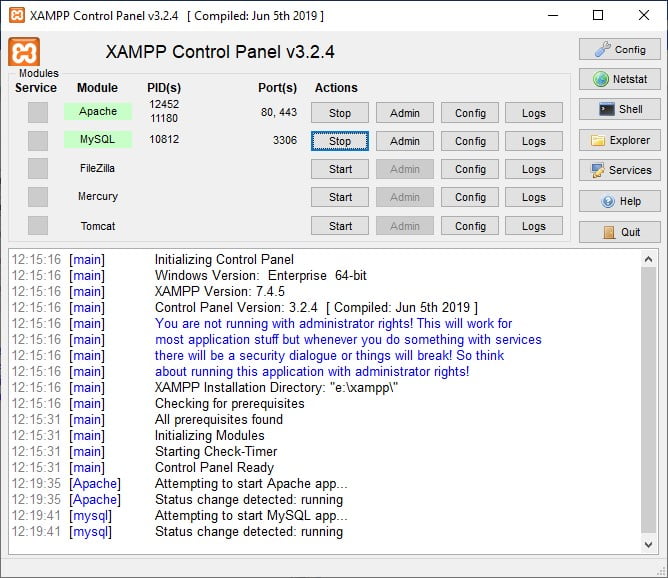Screen dimensions: 668x578
Task: Toggle the Apache service checkbox
Action: [x=38, y=112]
